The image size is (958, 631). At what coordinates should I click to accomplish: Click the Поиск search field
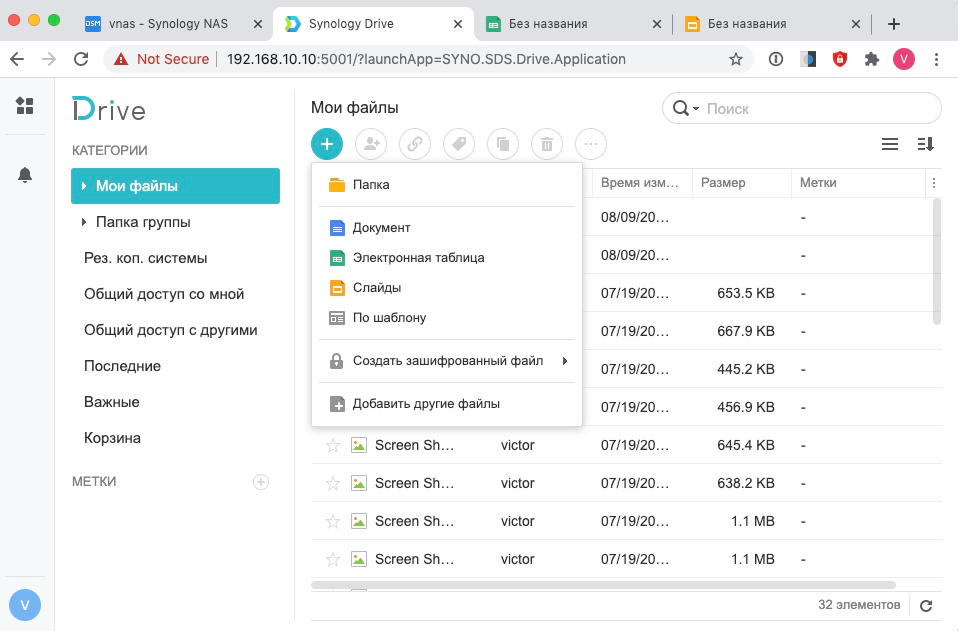tap(815, 108)
